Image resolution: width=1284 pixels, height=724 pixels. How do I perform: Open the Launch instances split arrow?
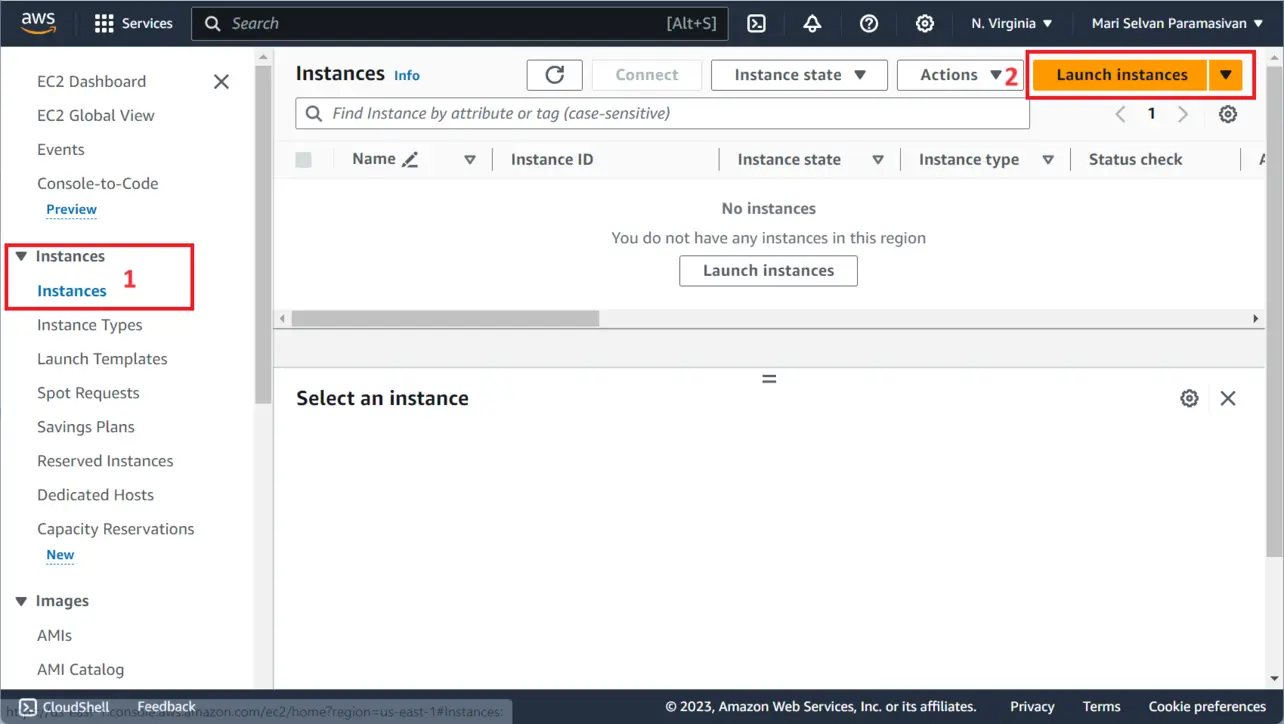1225,75
